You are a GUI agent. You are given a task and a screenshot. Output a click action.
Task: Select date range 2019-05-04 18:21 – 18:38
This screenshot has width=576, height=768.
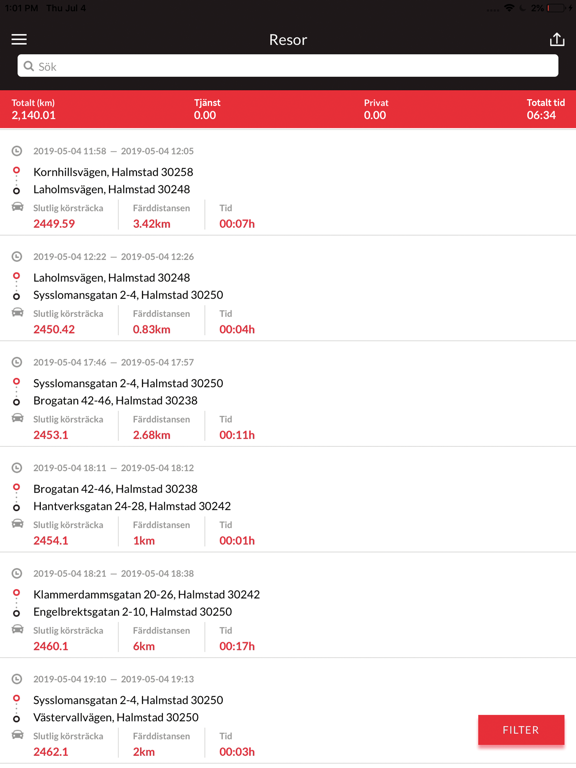[114, 574]
